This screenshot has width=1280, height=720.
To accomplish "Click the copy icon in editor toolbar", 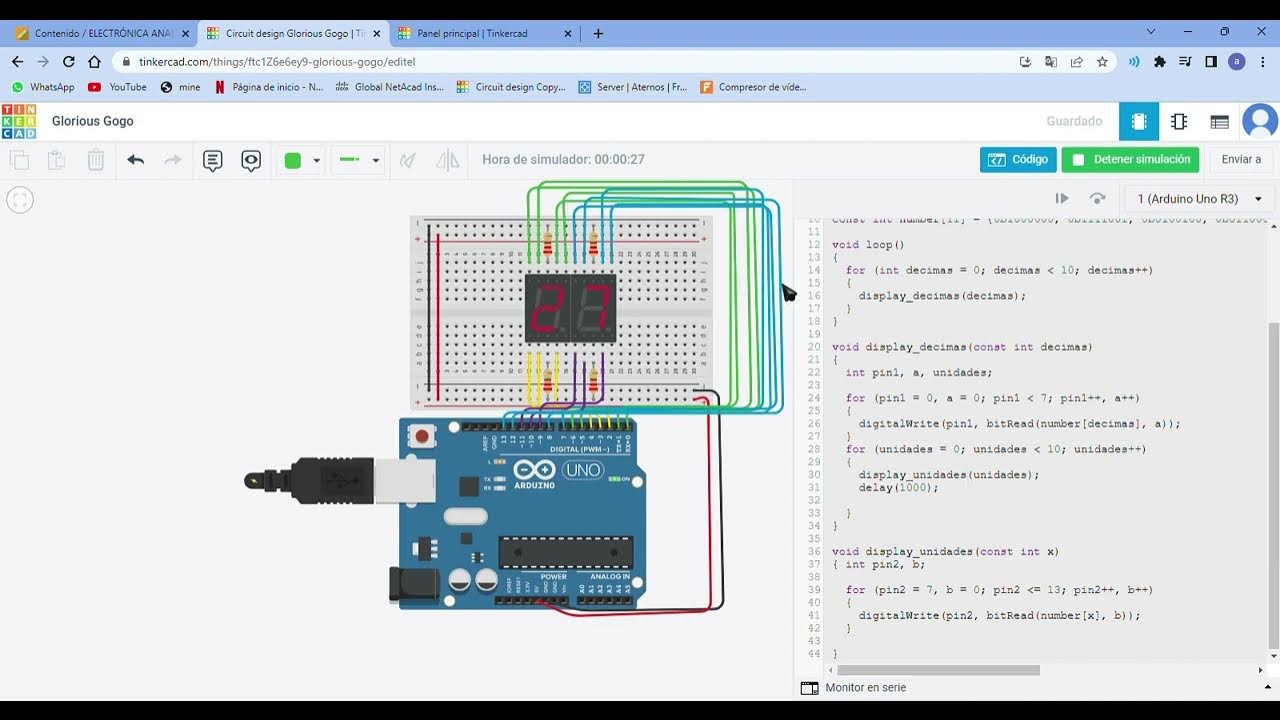I will click(19, 160).
